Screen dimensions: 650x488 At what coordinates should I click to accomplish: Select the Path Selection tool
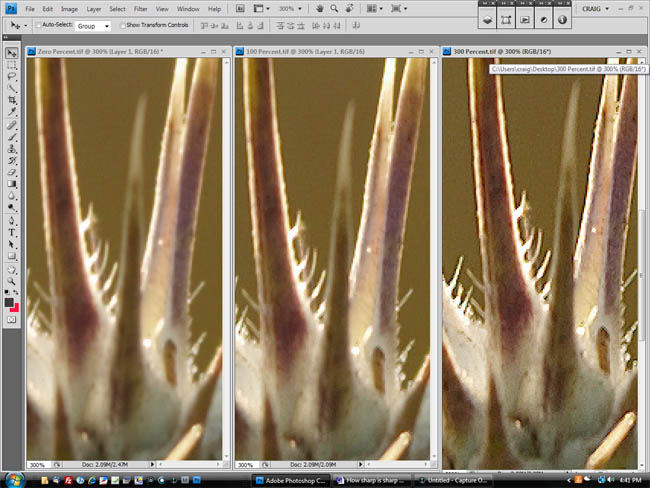point(12,244)
